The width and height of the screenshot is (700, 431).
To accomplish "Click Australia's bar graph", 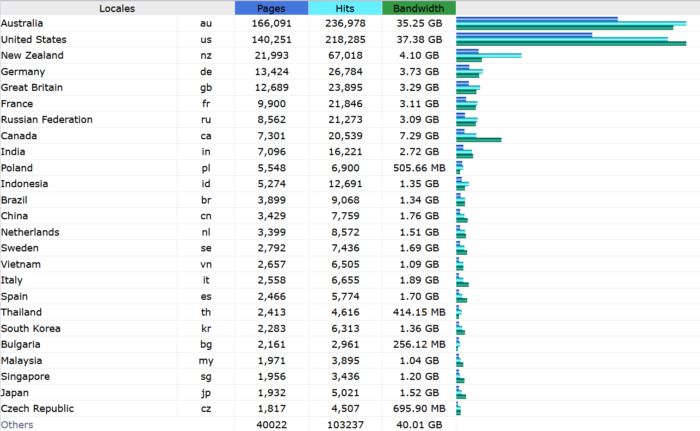I will [570, 23].
